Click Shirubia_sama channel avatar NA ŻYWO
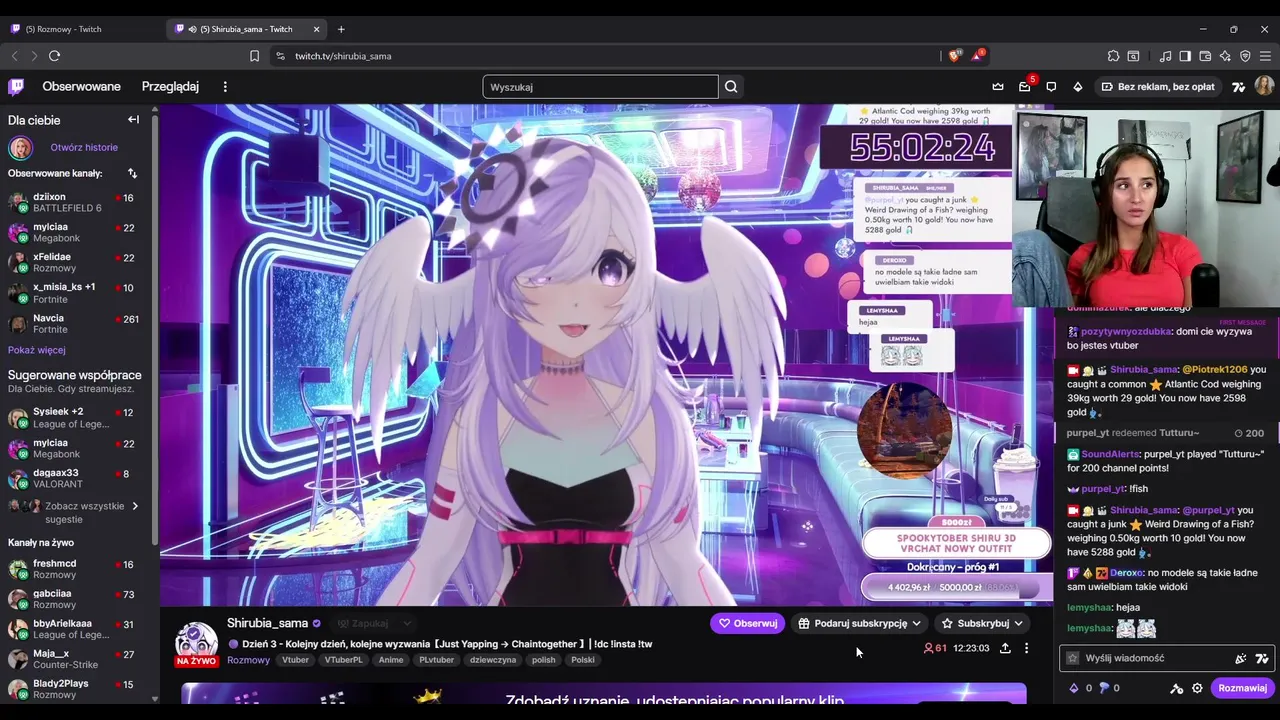Screen dimensions: 1280x720 point(197,644)
